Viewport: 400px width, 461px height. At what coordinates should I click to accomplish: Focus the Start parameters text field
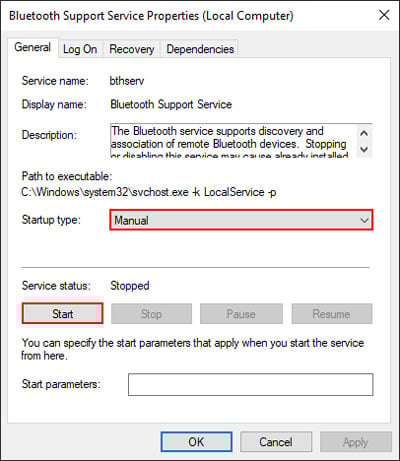tap(250, 384)
